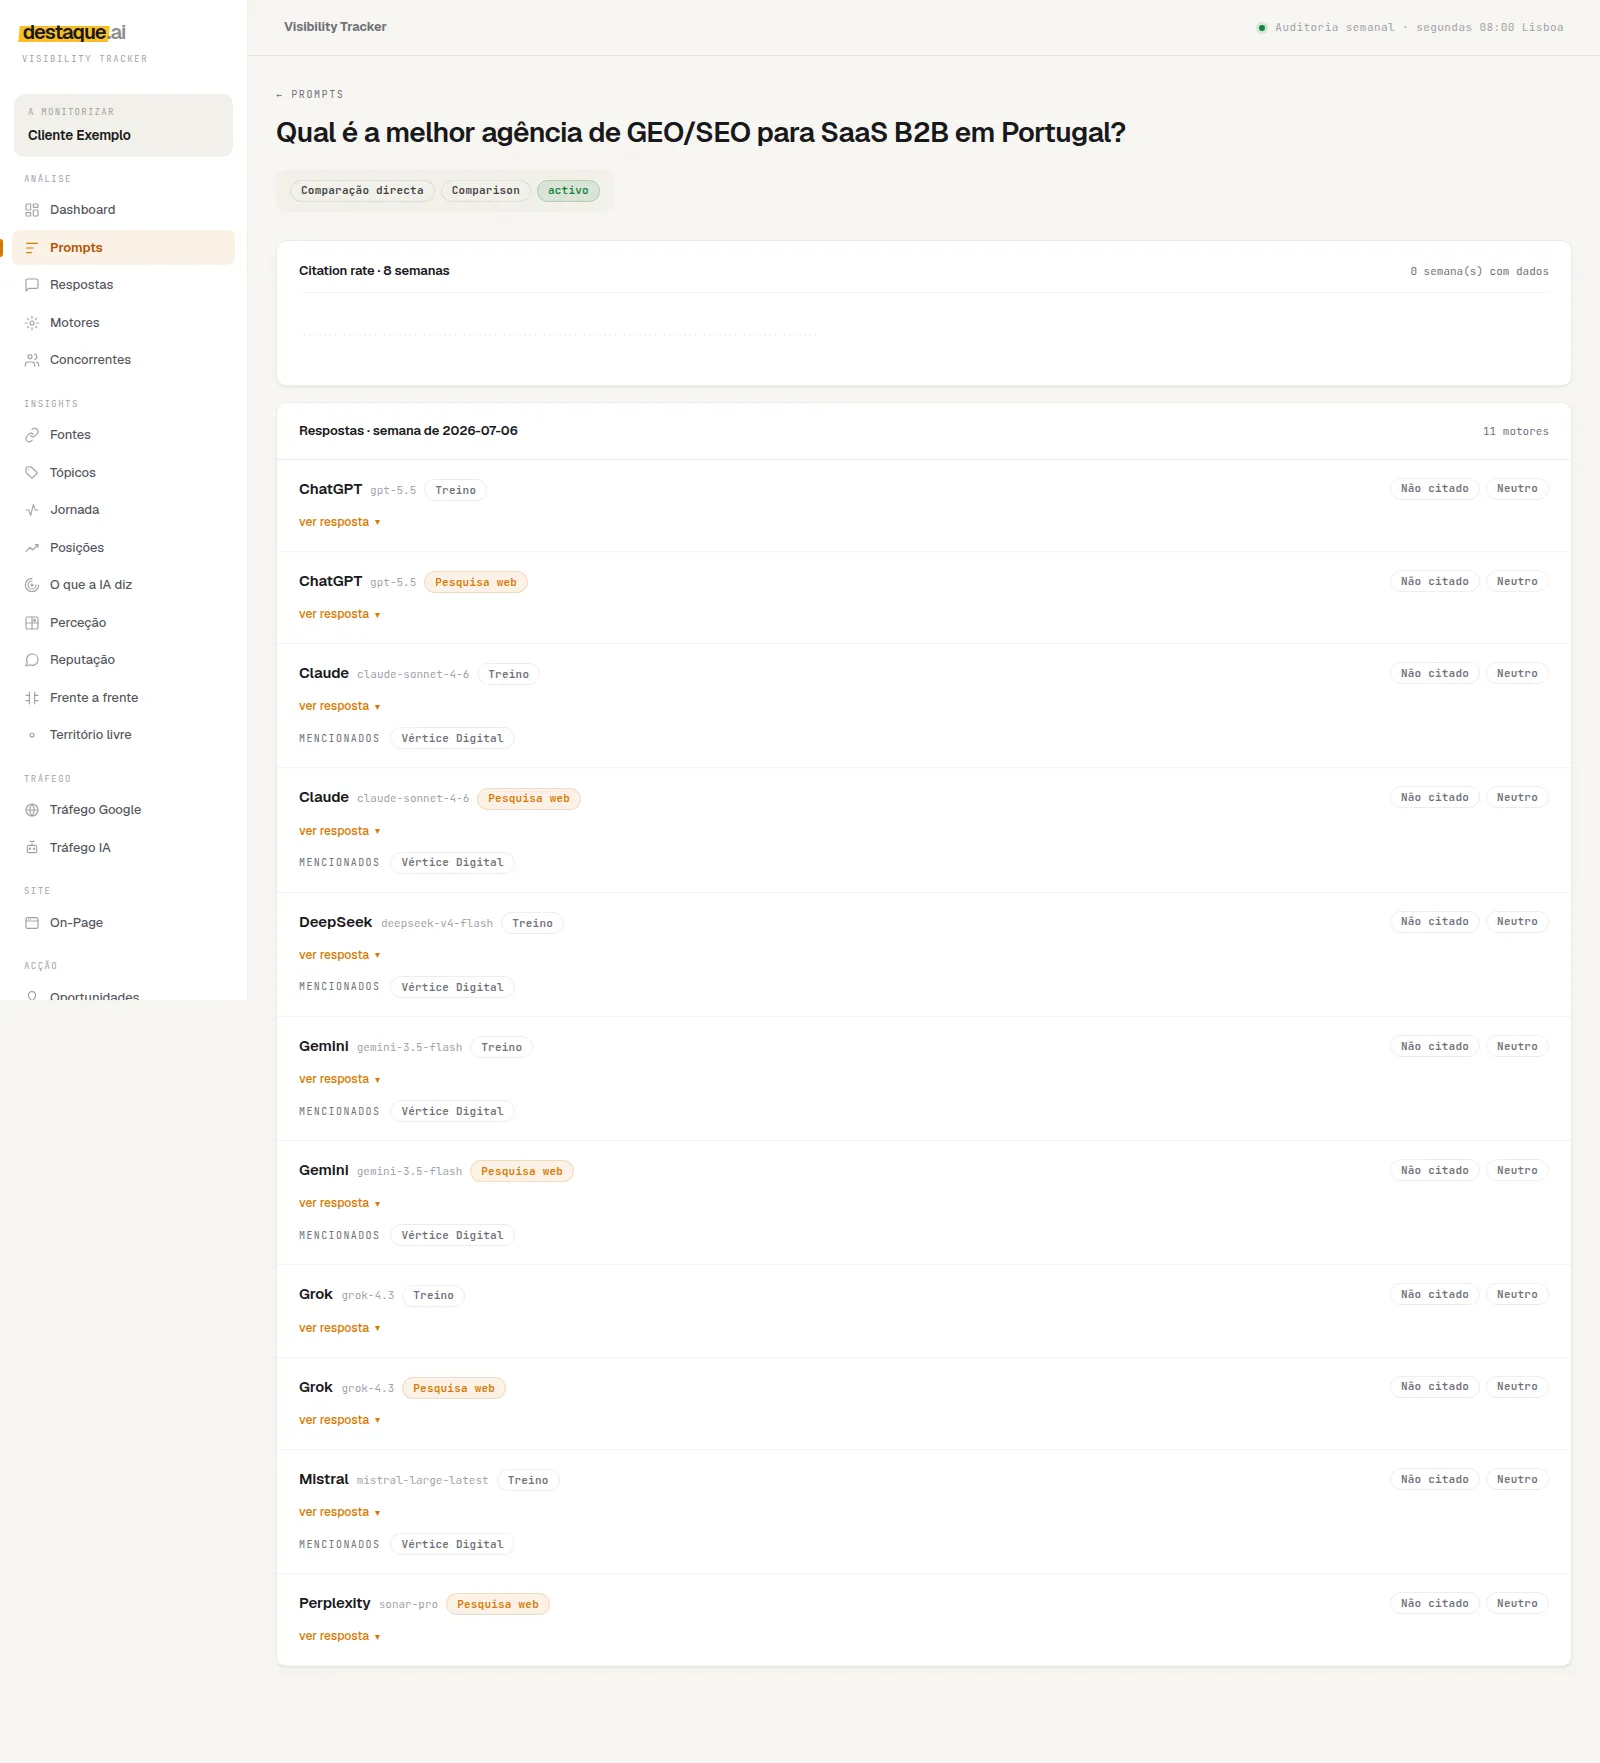The image size is (1600, 1763).
Task: Click 'gemini-3.5-flash' label on Pesquisa web row
Action: [x=410, y=1172]
